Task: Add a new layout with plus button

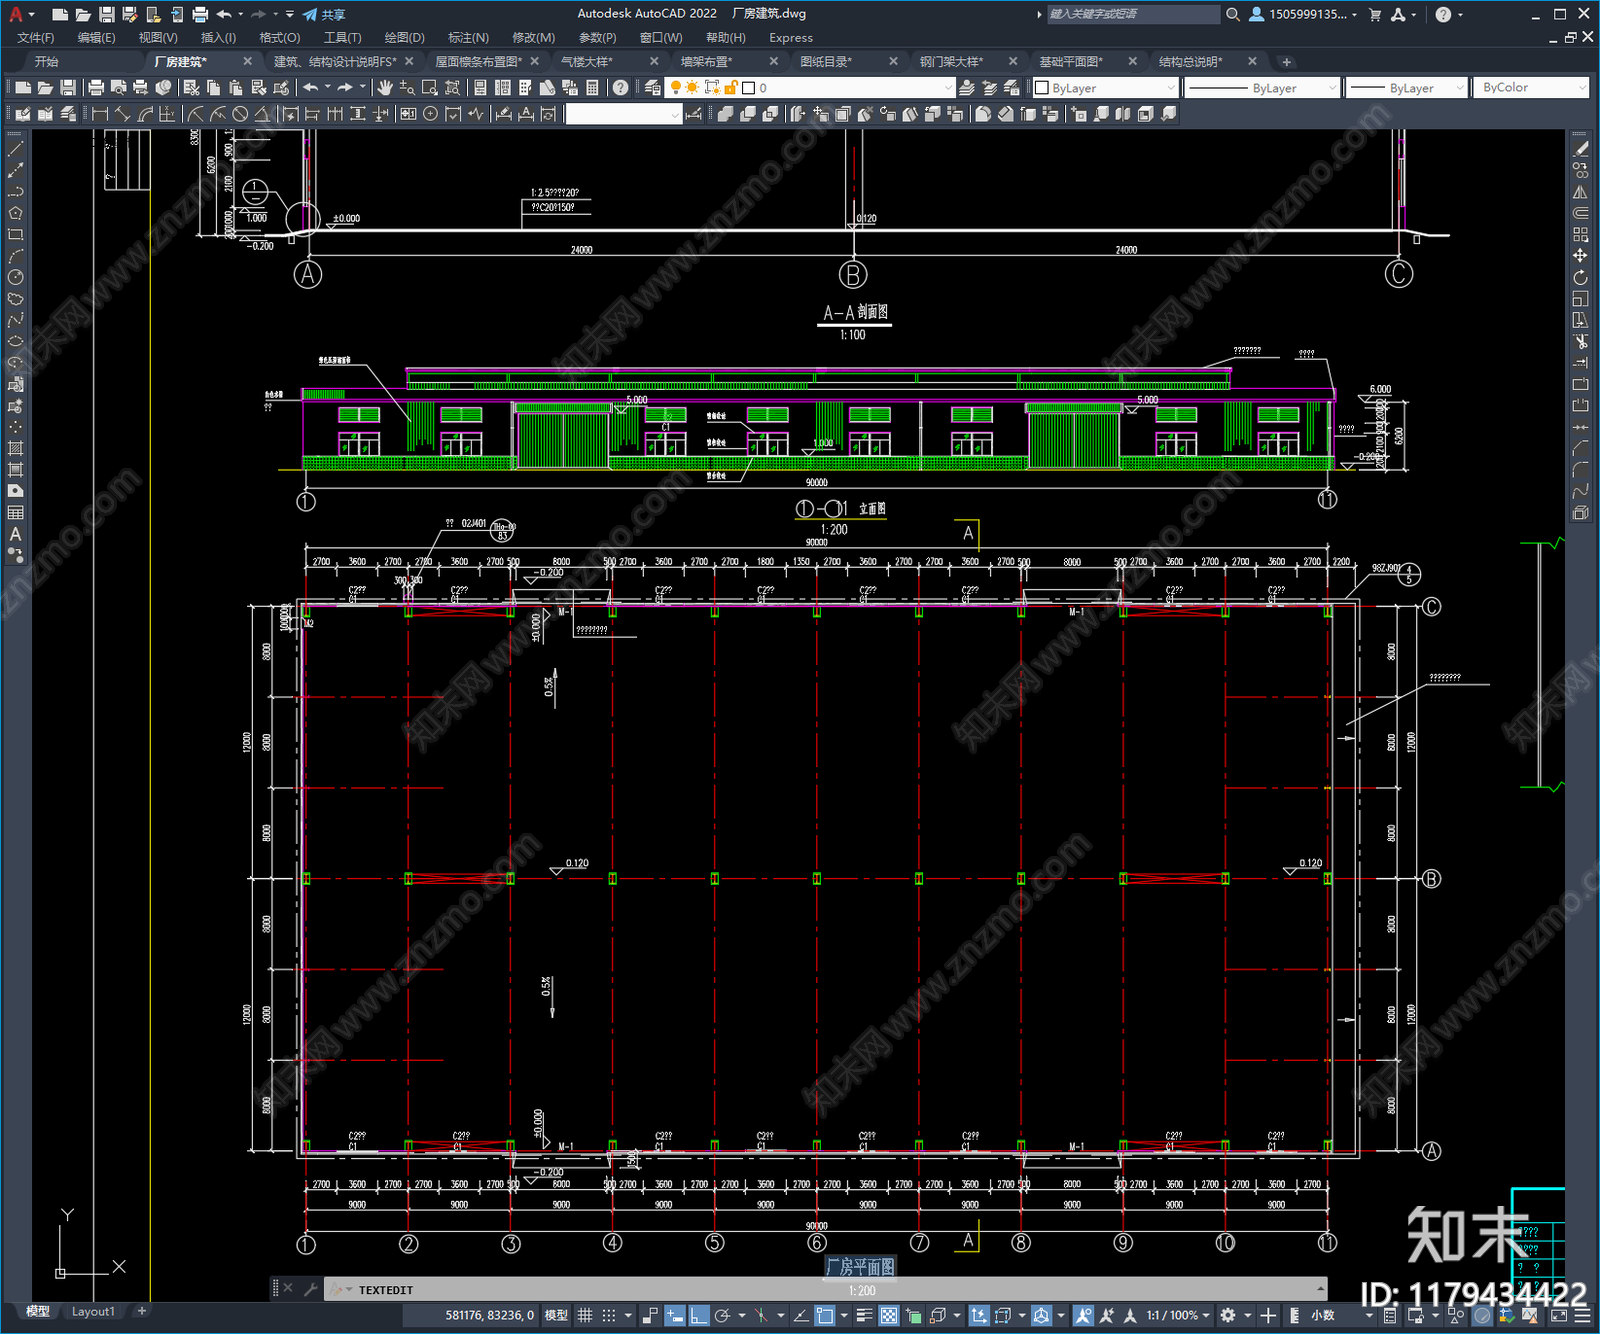Action: (x=142, y=1311)
